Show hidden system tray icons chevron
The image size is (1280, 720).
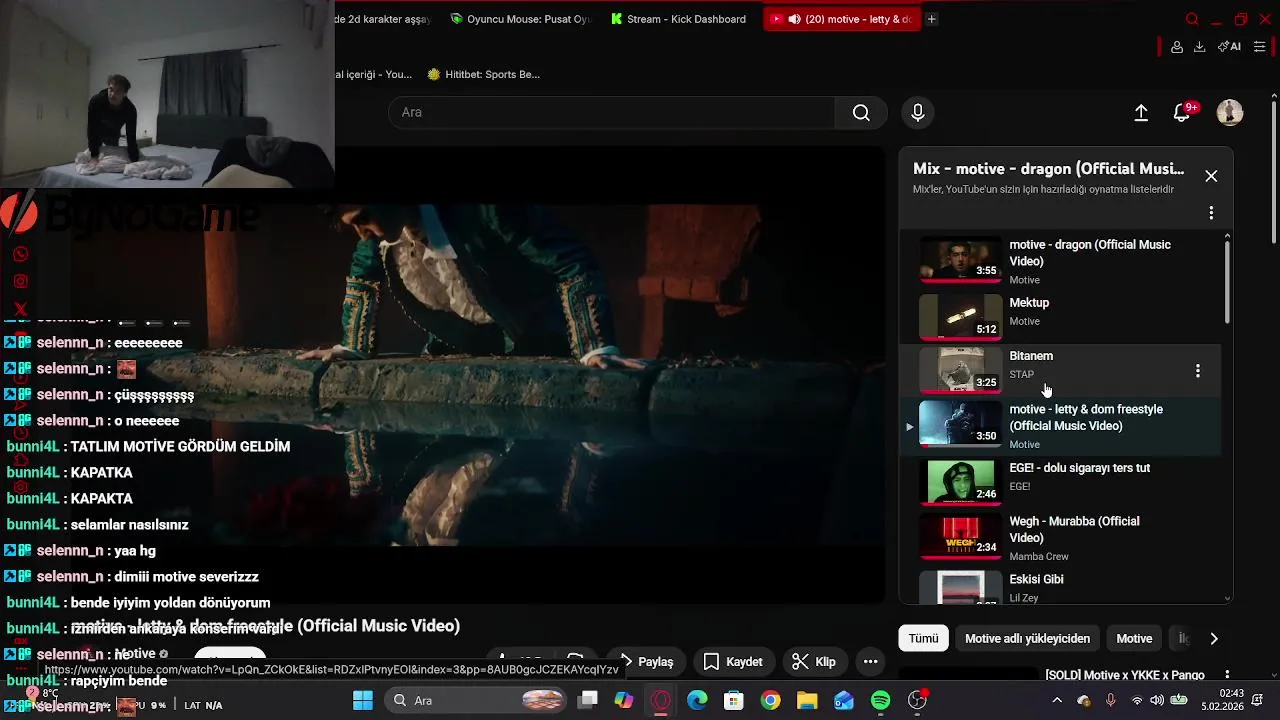click(x=1057, y=701)
